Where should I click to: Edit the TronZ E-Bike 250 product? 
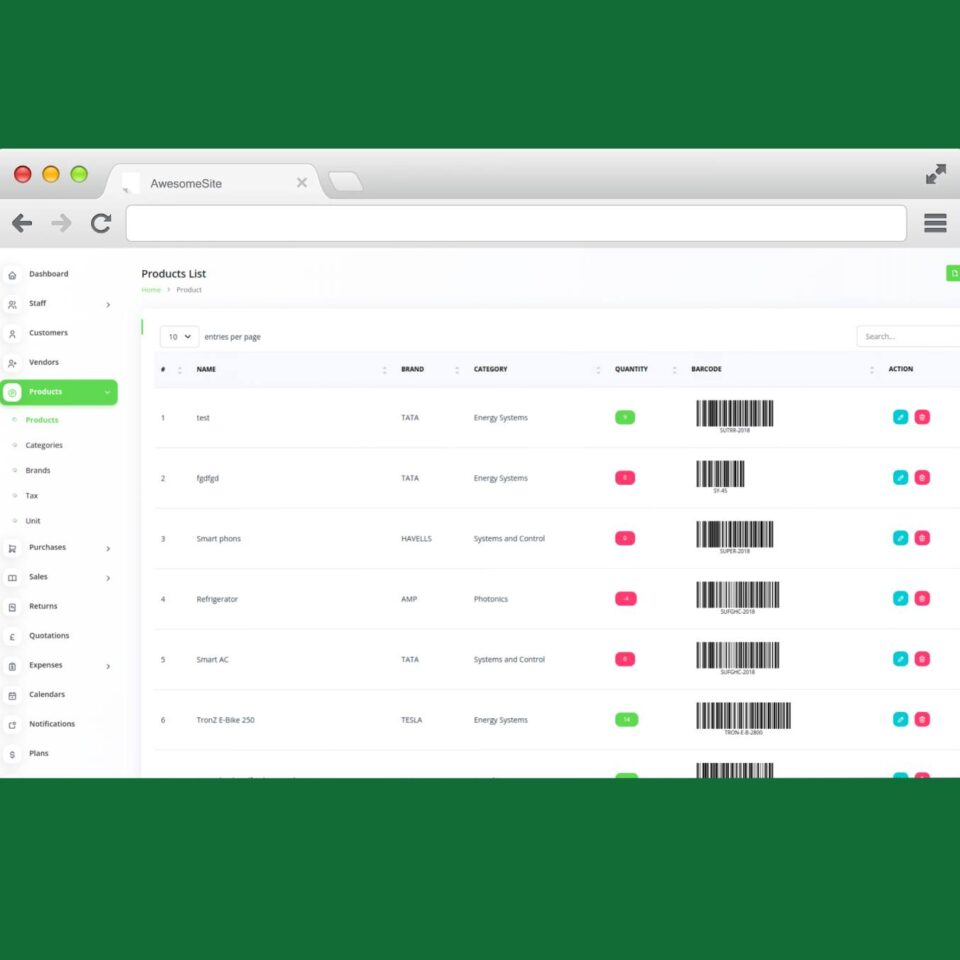900,719
